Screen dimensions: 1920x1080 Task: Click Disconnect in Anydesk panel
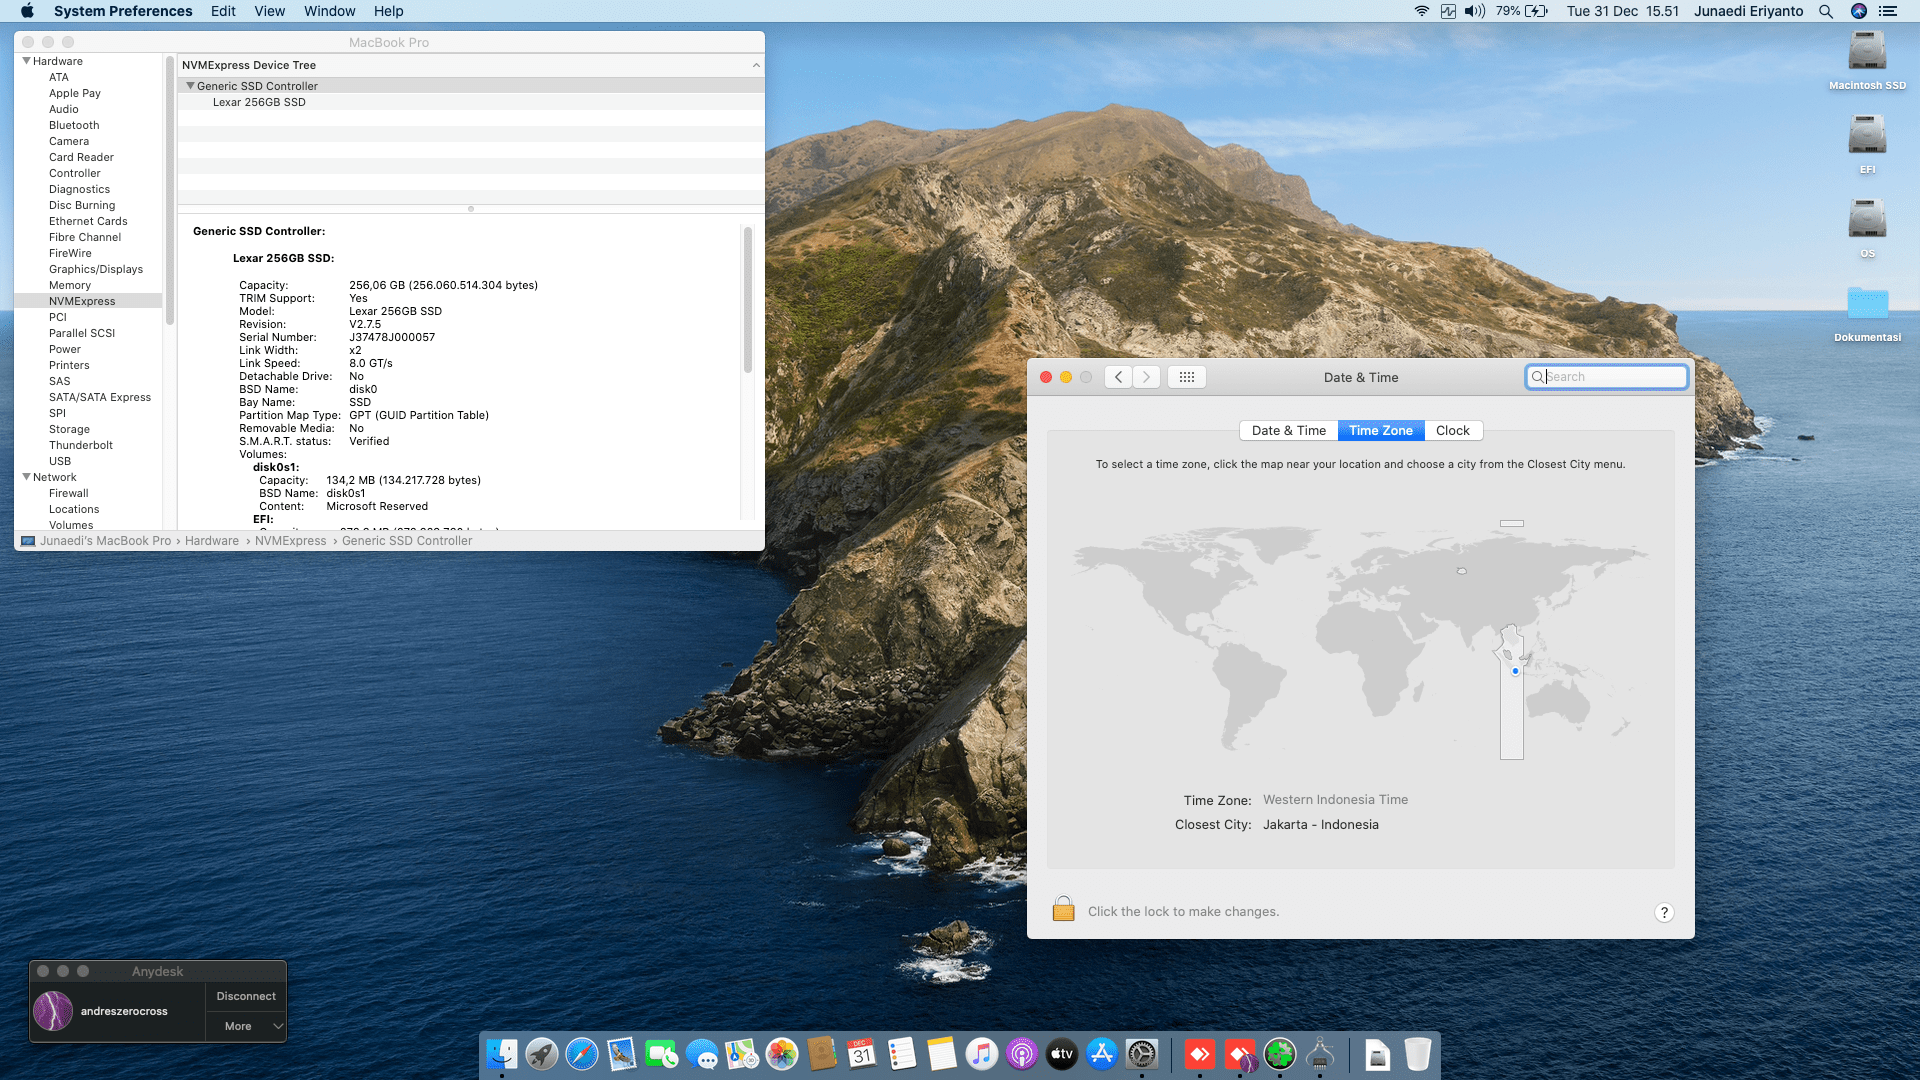(x=246, y=996)
